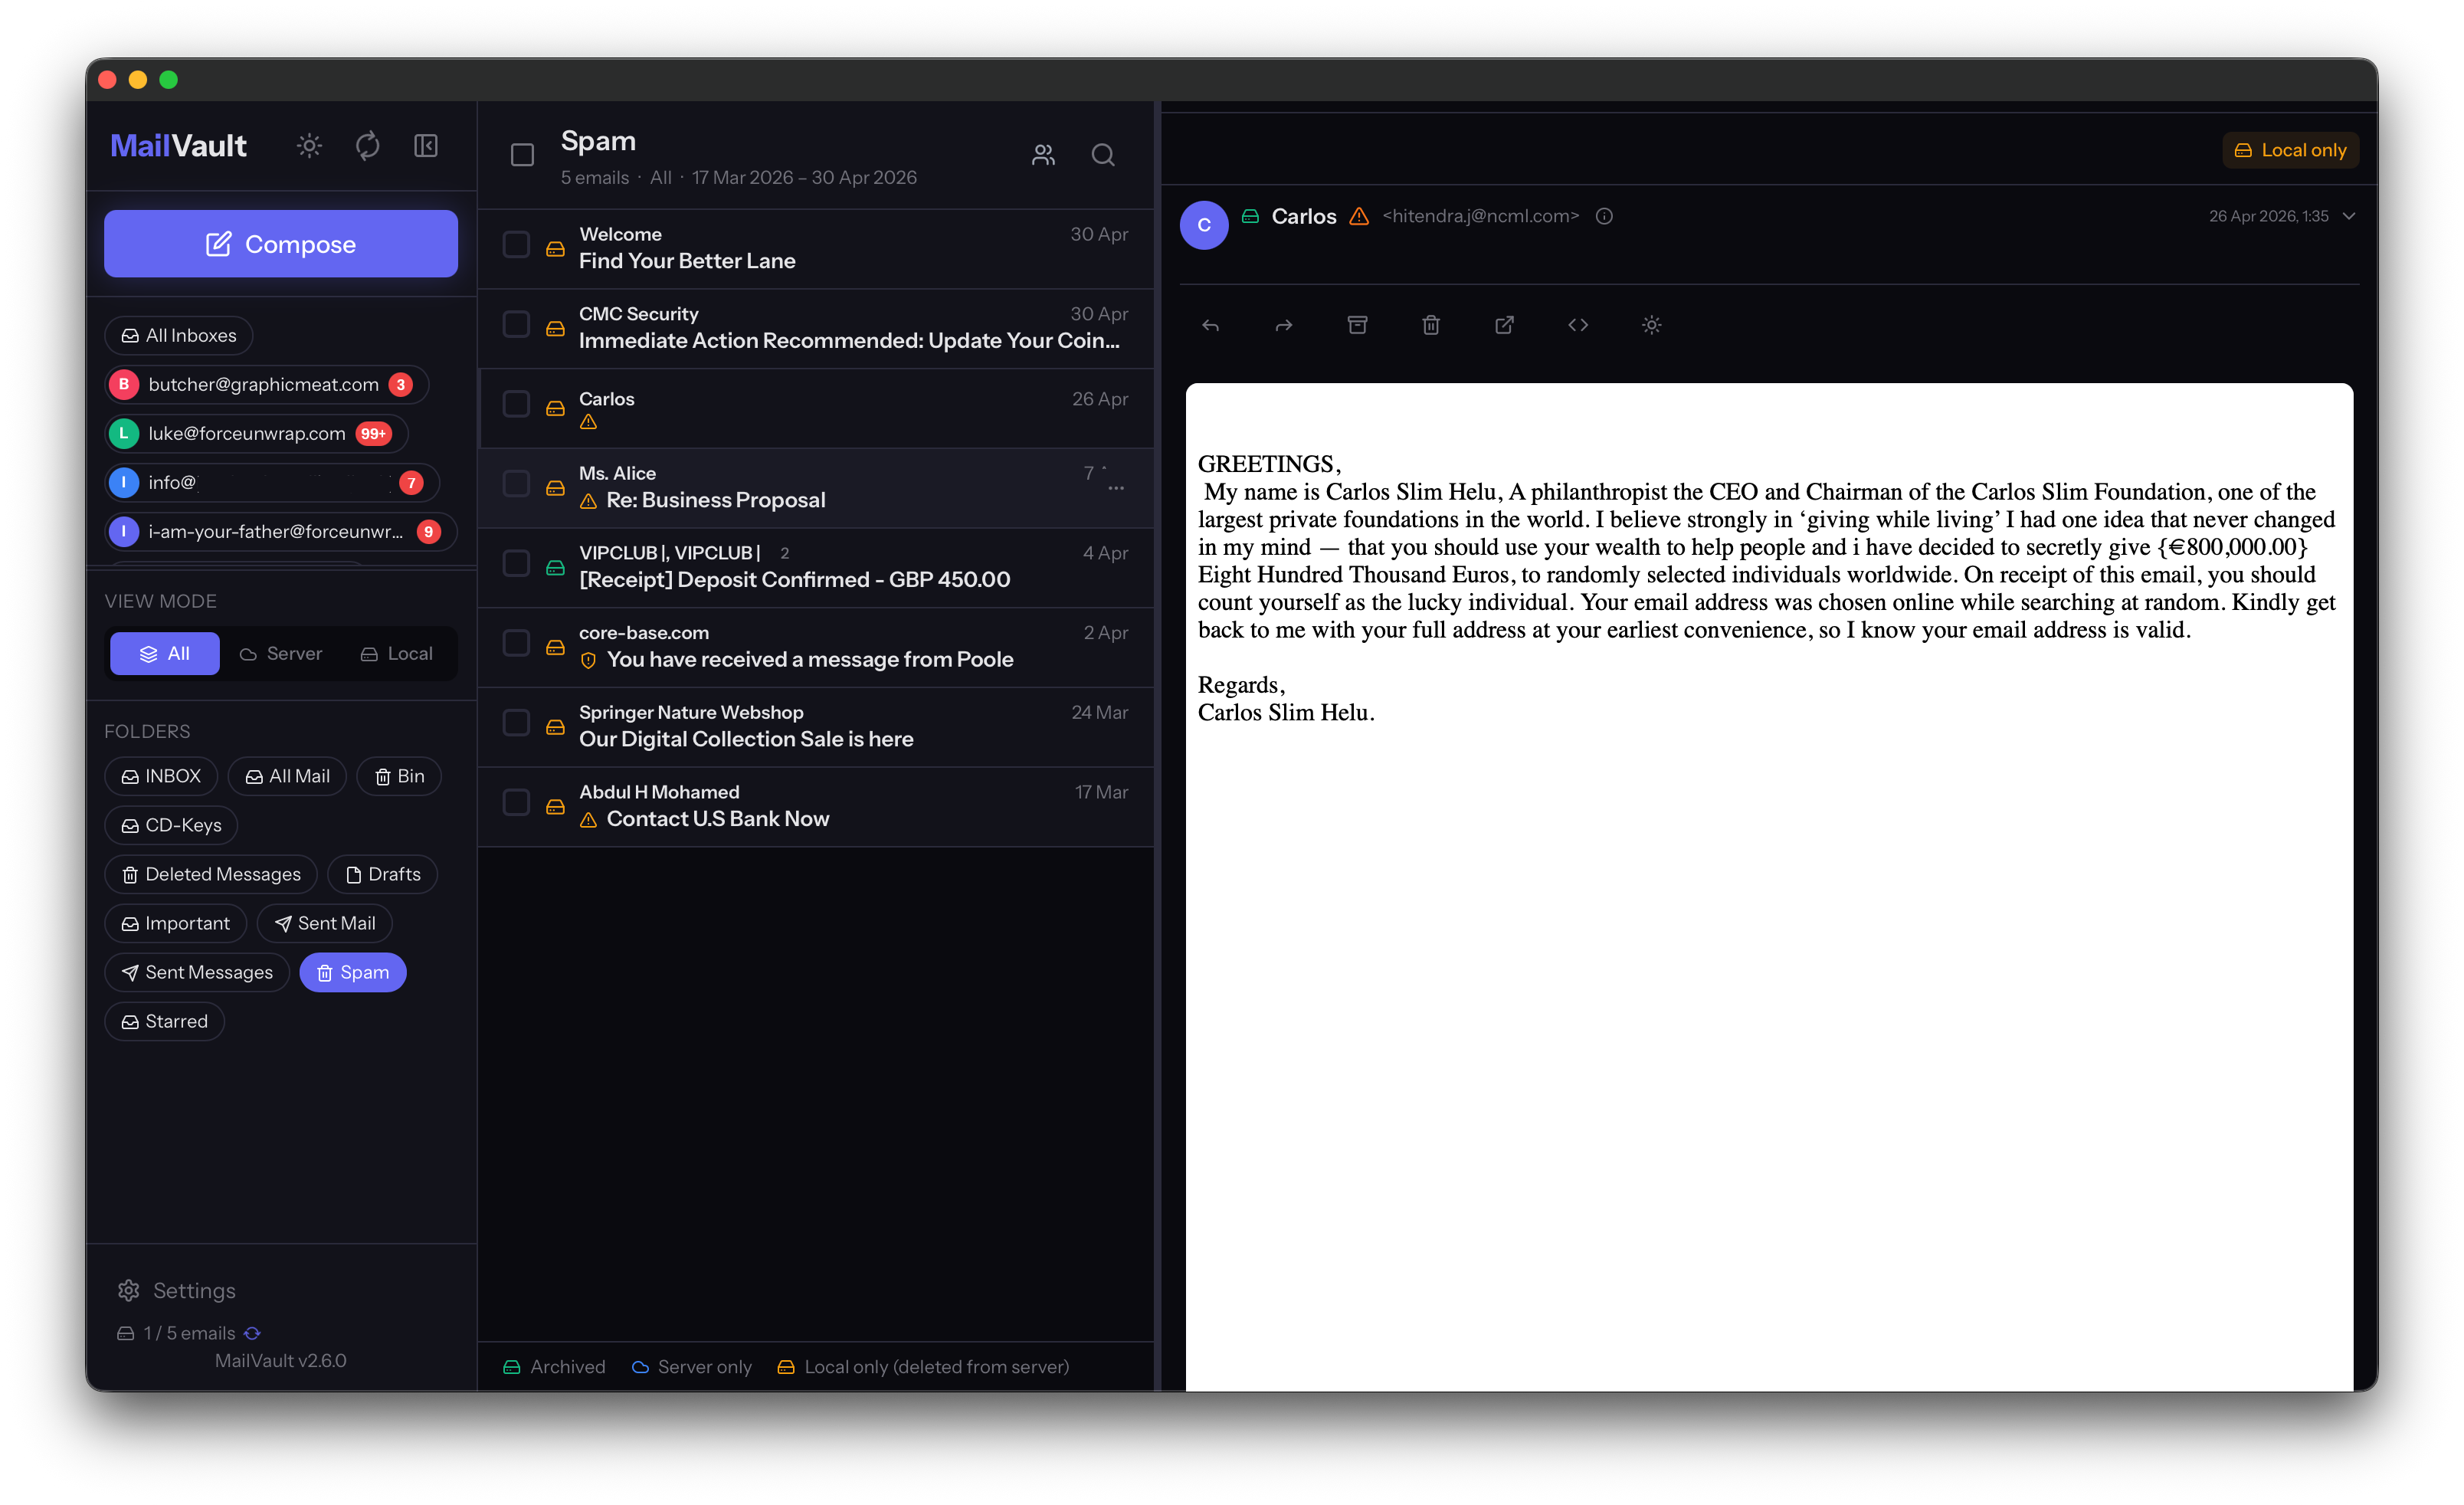
Task: Open Settings
Action: pyautogui.click(x=177, y=1291)
